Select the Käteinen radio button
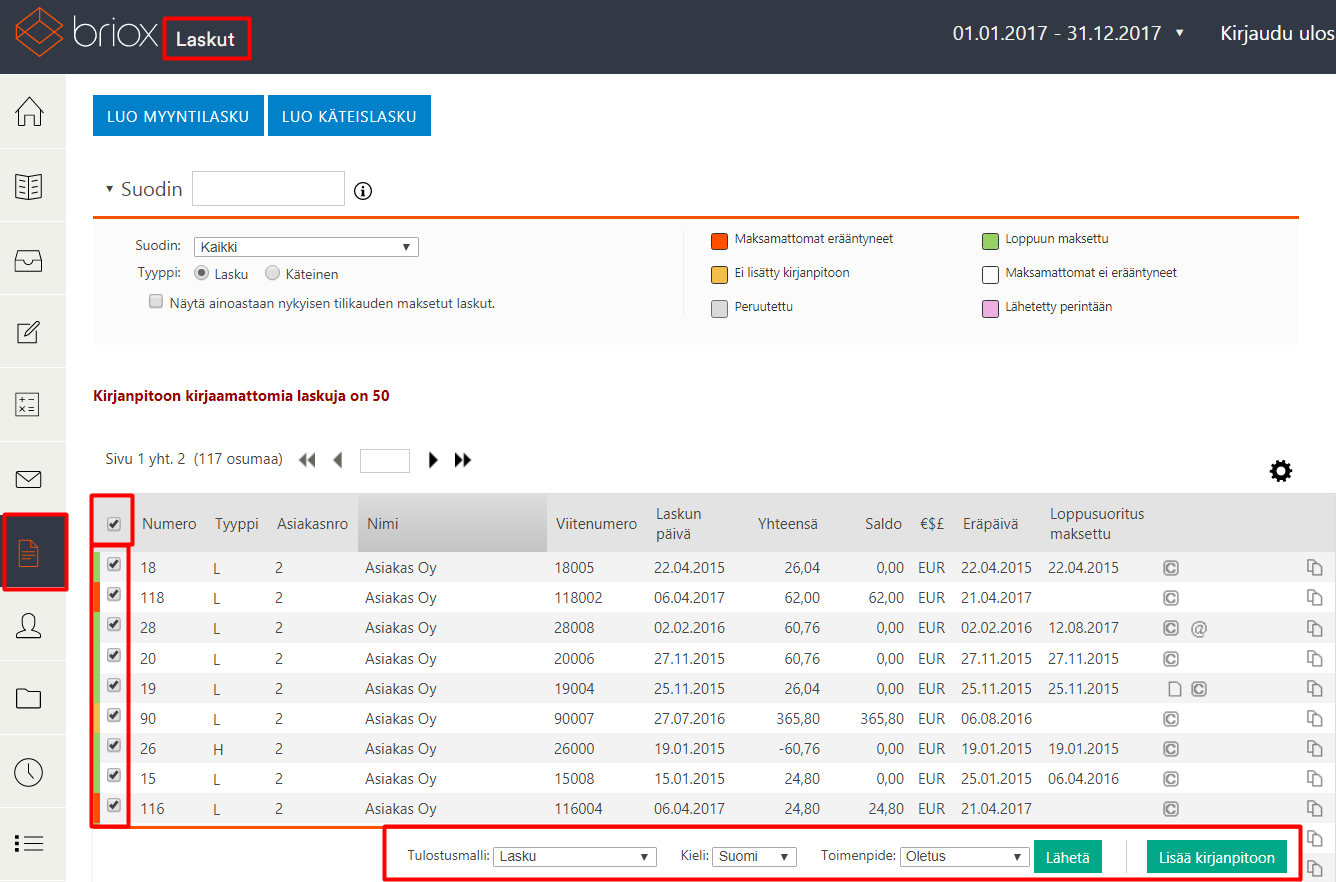Image resolution: width=1336 pixels, height=882 pixels. [x=272, y=273]
